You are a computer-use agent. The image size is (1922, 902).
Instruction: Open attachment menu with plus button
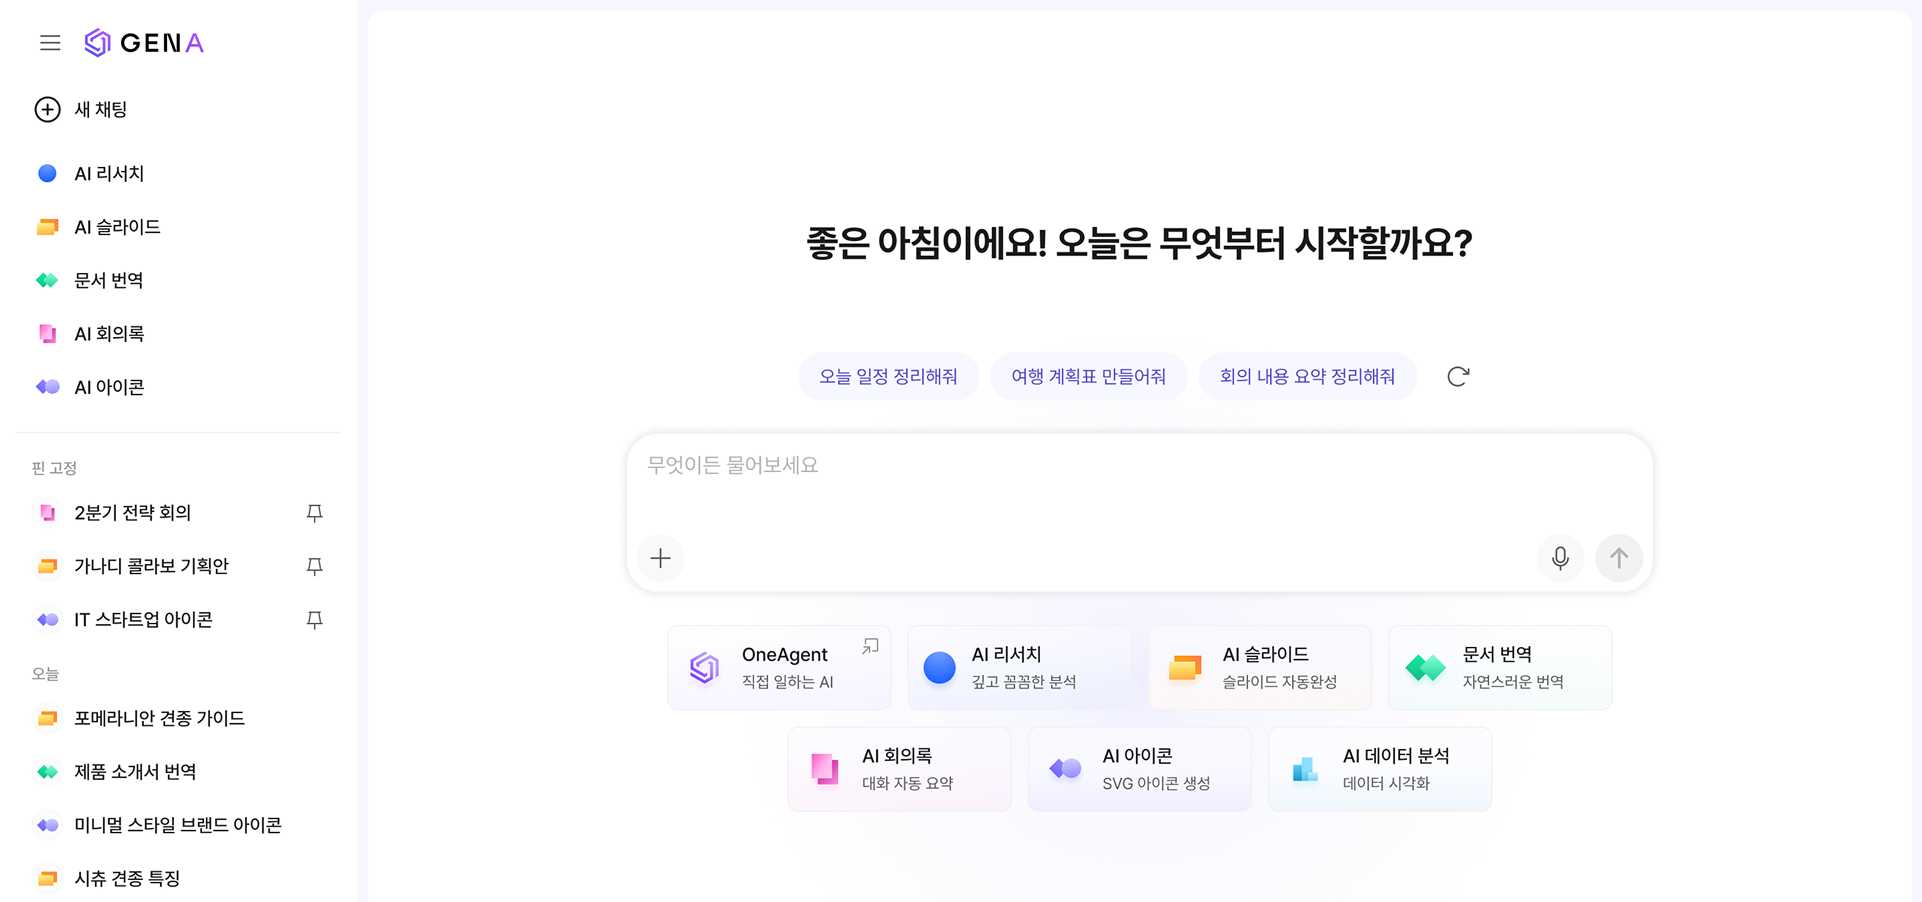[x=661, y=558]
